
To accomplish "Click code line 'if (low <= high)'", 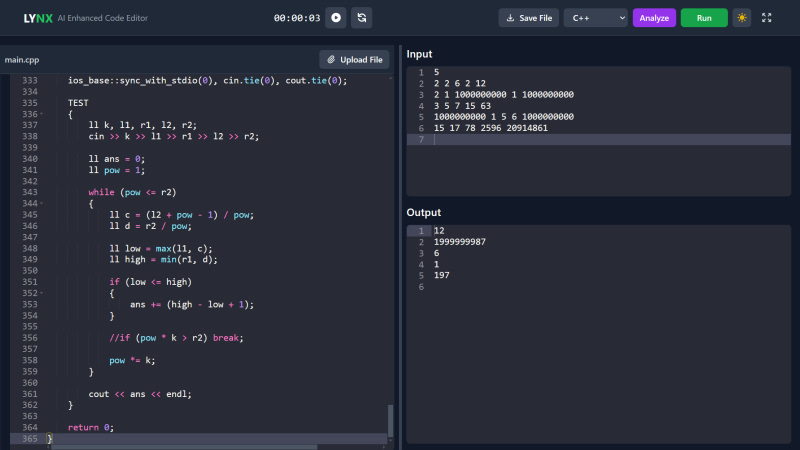I will pyautogui.click(x=151, y=282).
